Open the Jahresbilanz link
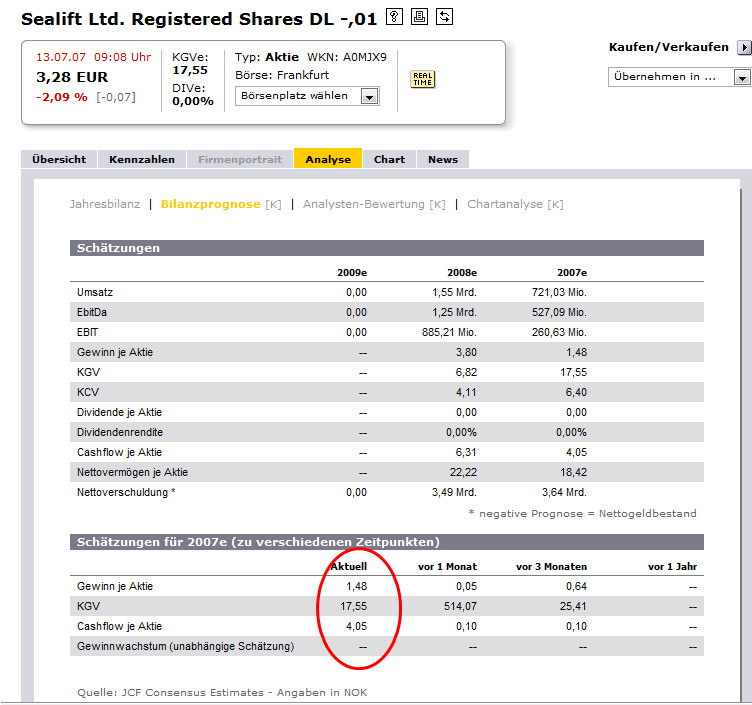752x705 pixels. [105, 204]
